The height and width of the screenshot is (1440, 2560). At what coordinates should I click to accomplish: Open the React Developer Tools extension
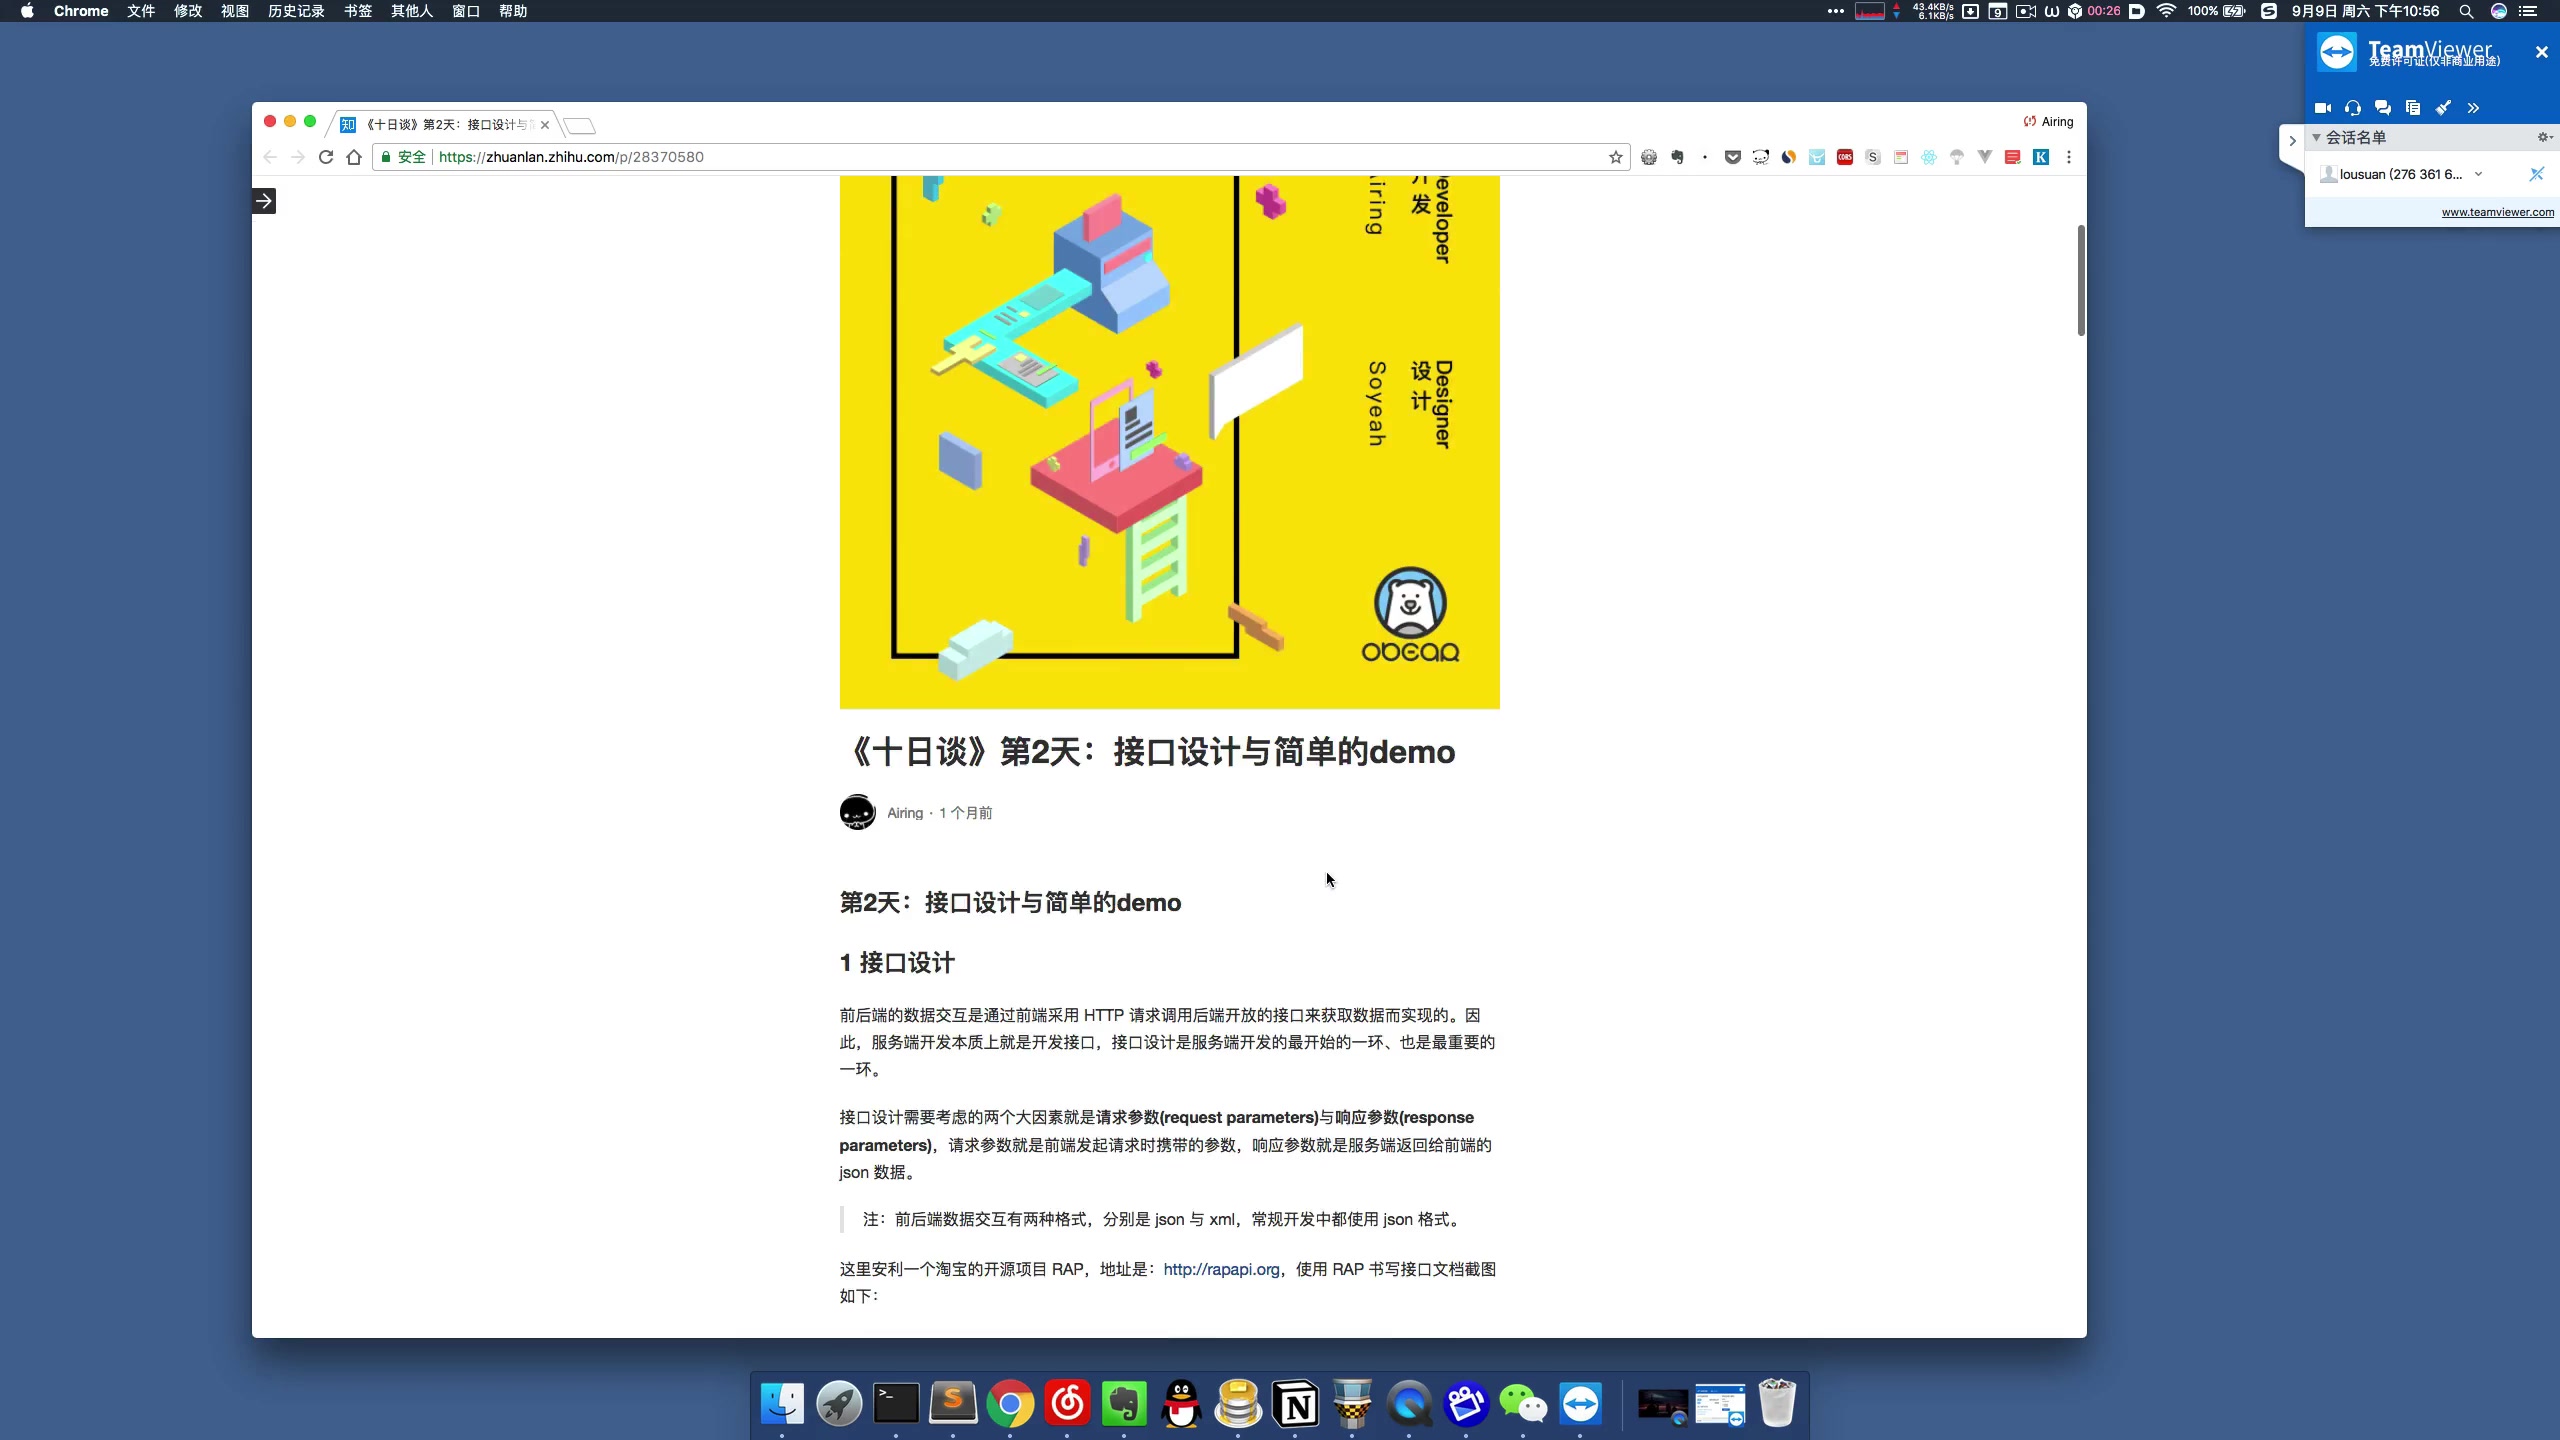pos(1927,157)
